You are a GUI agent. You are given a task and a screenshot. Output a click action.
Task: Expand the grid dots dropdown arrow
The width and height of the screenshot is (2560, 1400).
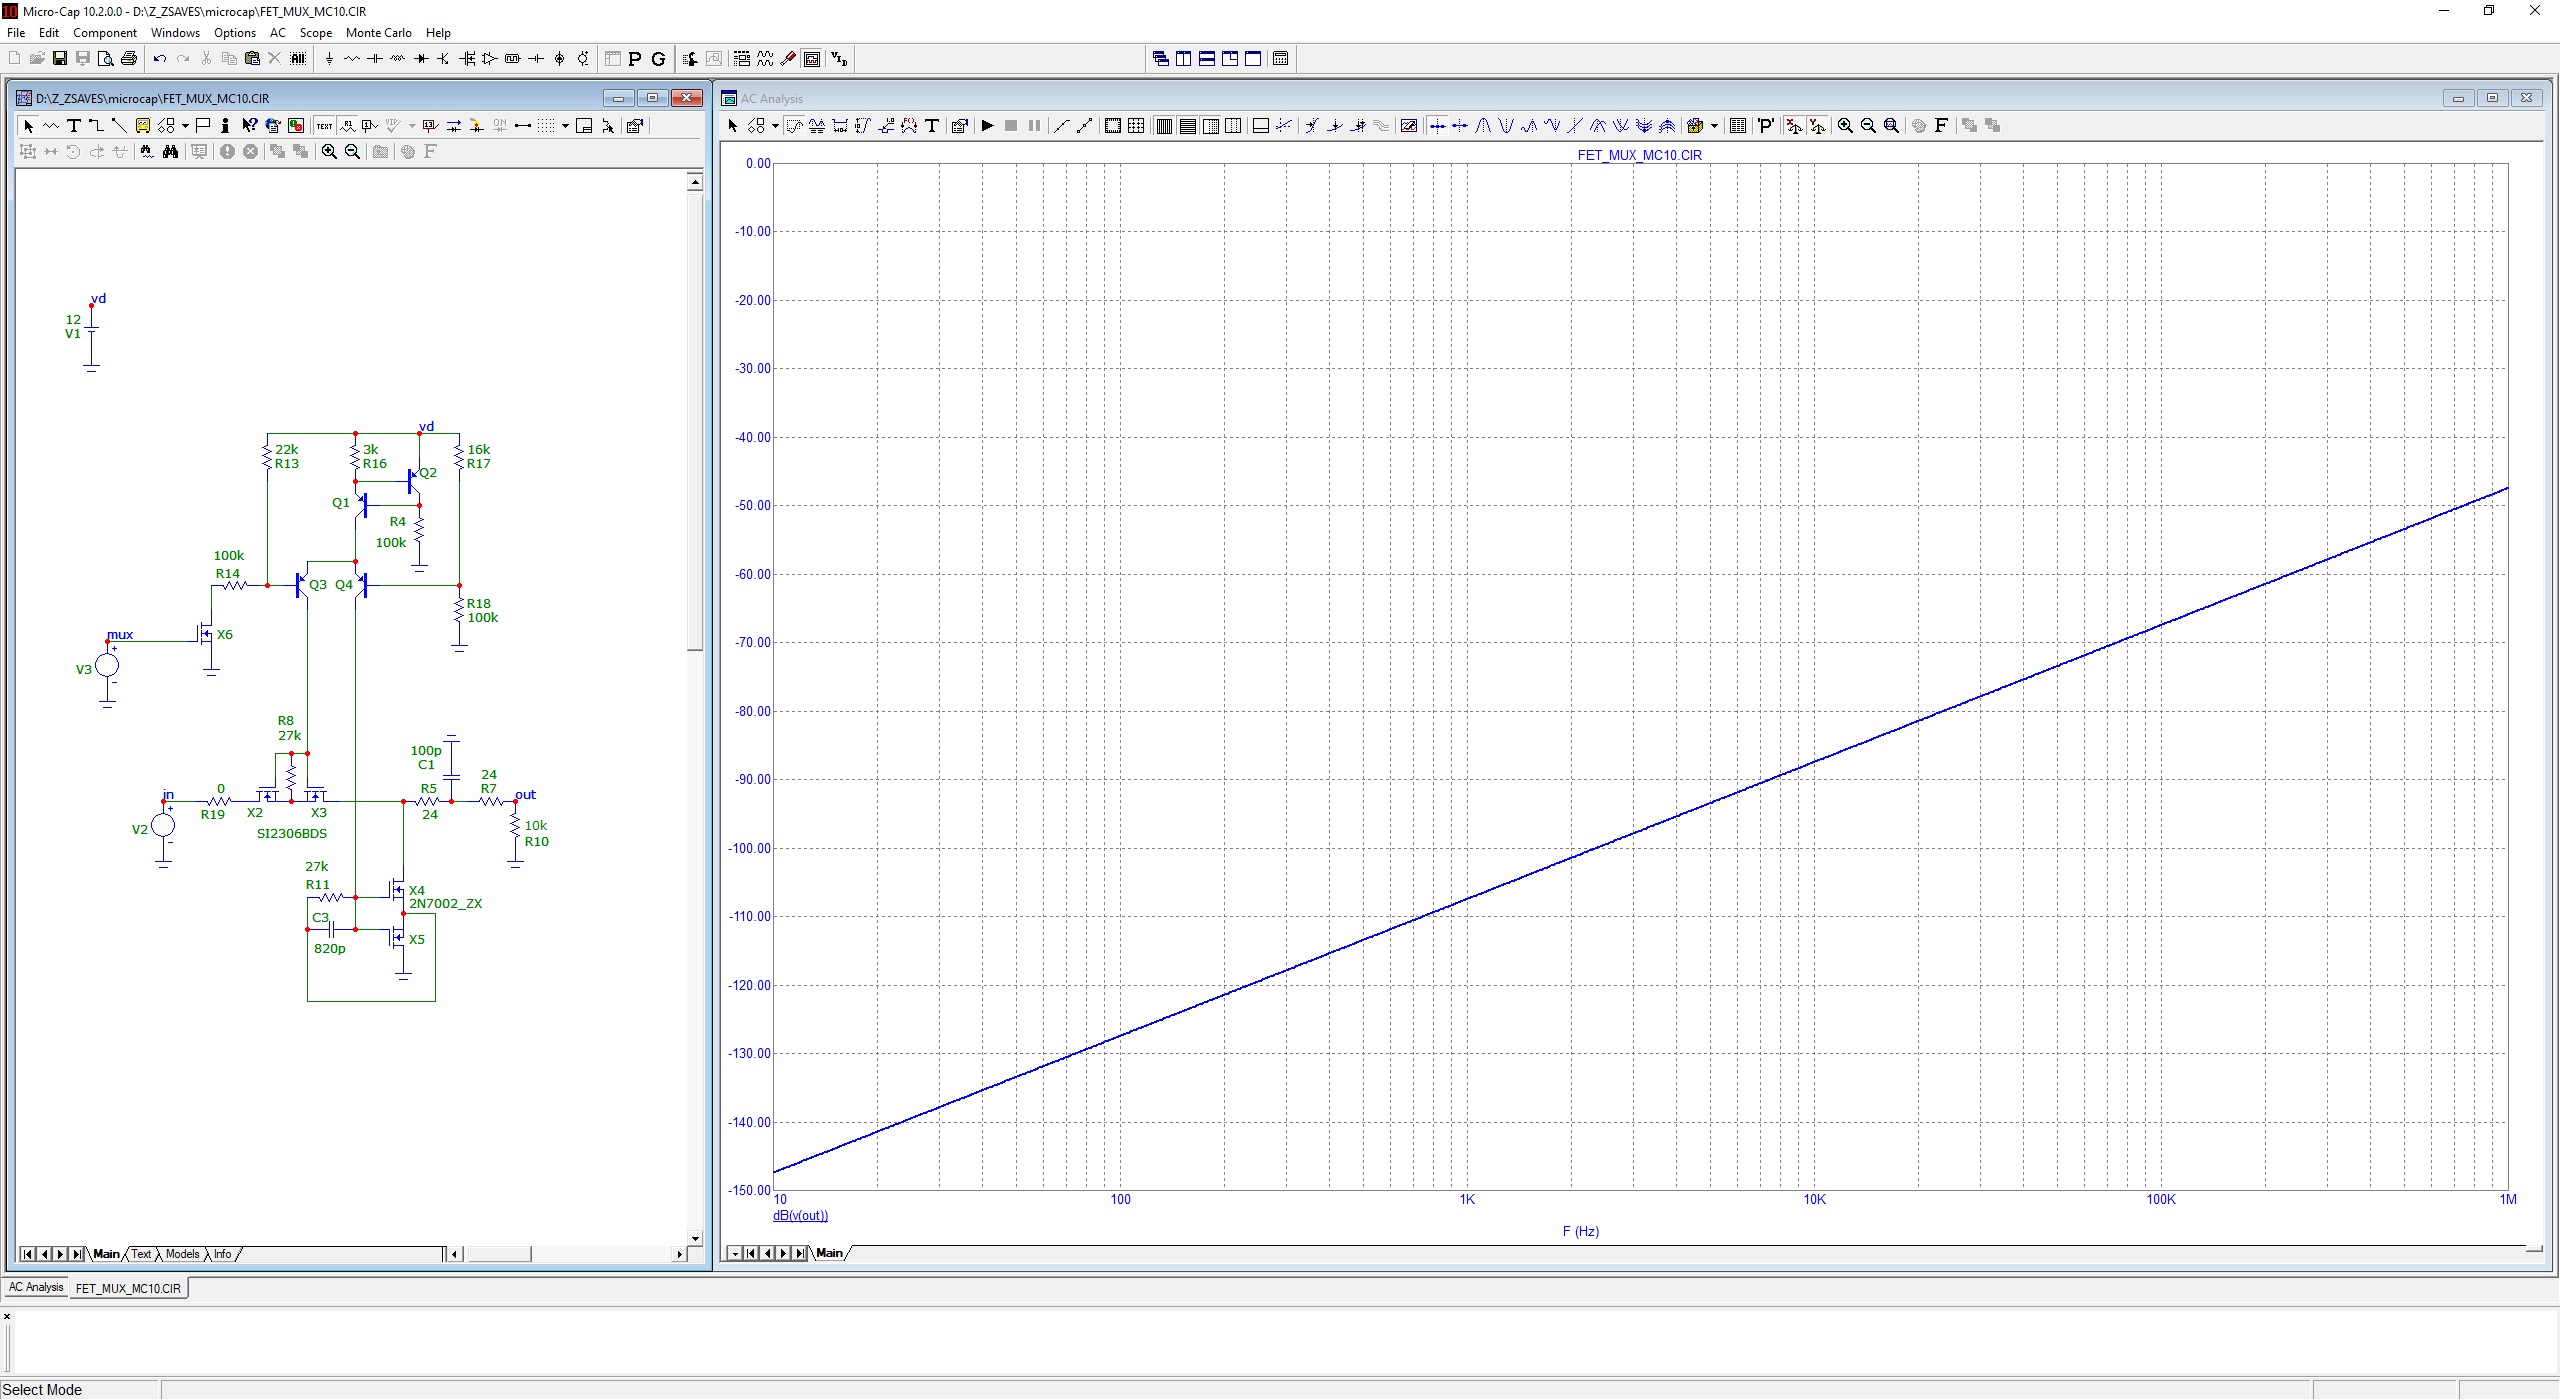565,126
